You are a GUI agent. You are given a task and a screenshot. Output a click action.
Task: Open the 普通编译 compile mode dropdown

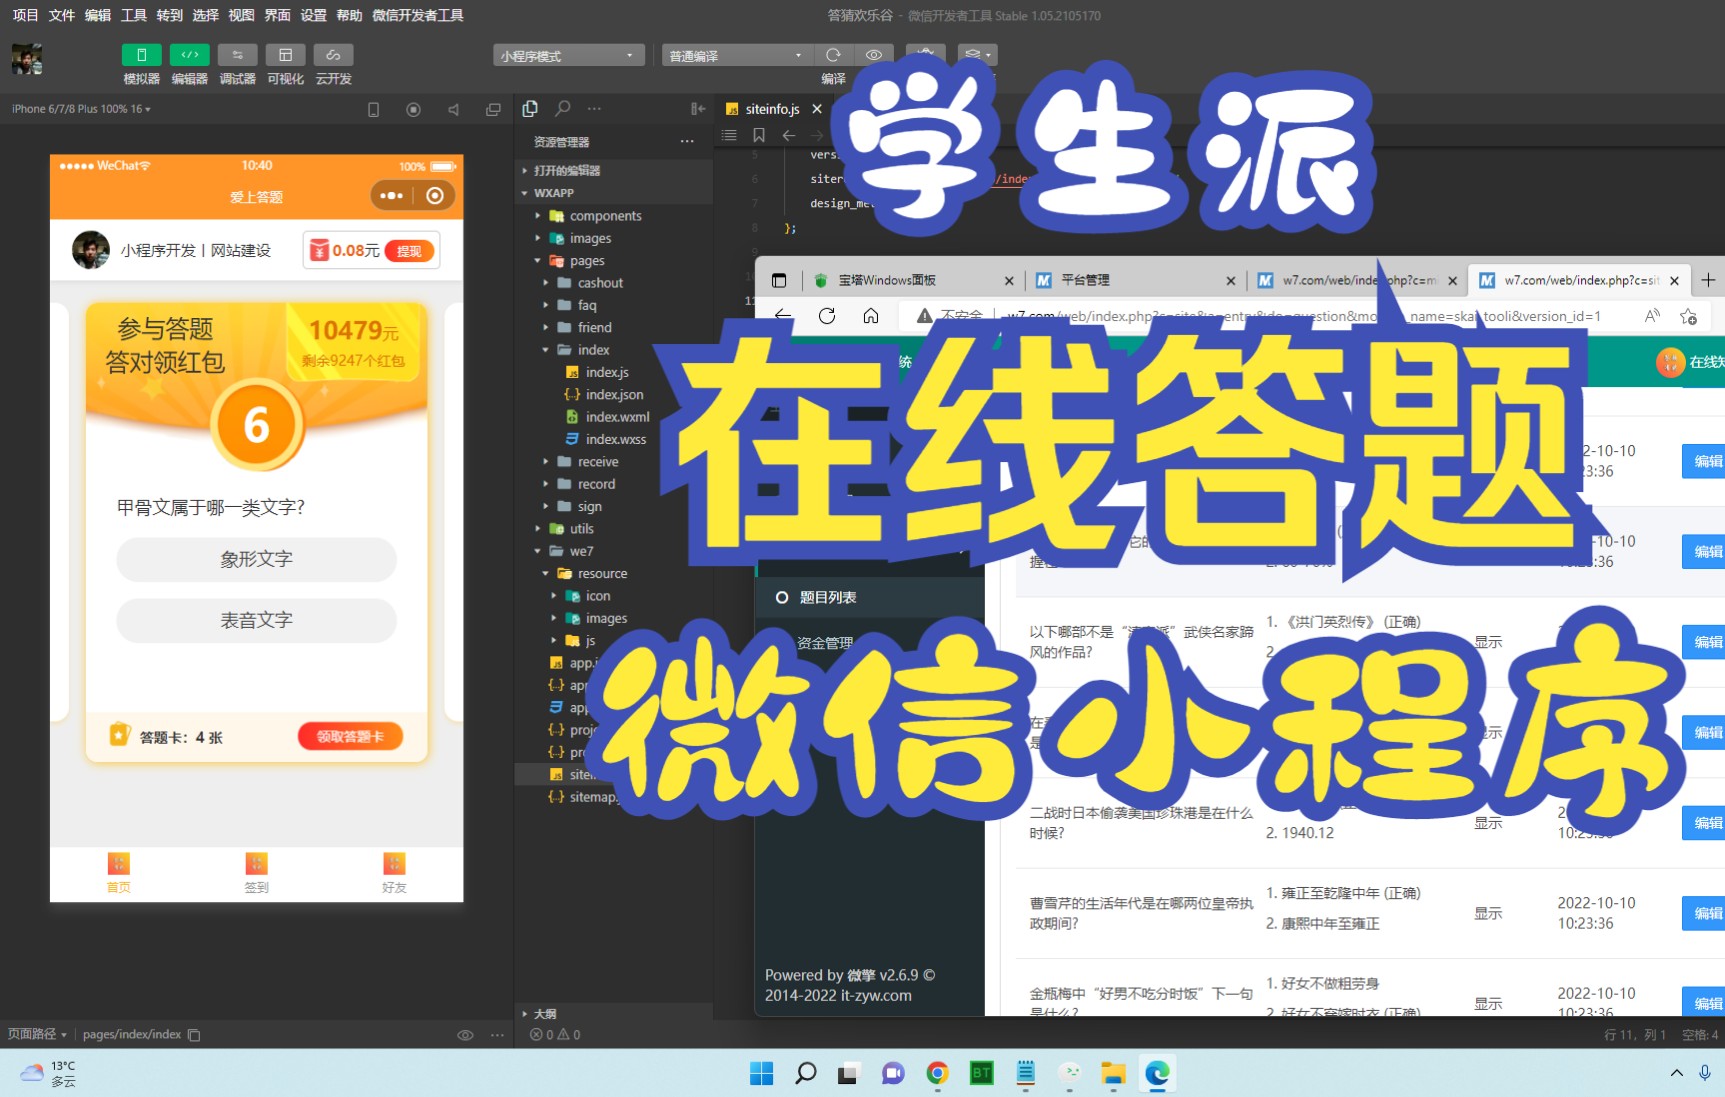pyautogui.click(x=737, y=55)
